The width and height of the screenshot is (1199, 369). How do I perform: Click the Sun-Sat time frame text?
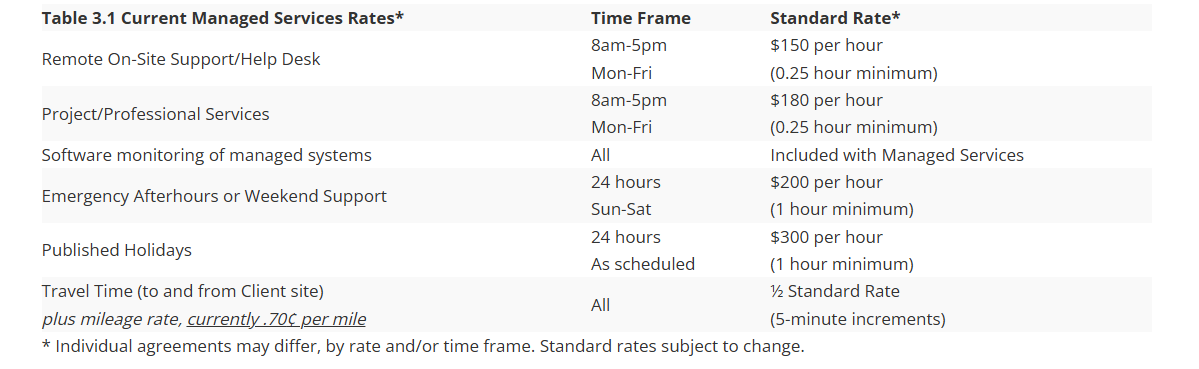coord(622,209)
